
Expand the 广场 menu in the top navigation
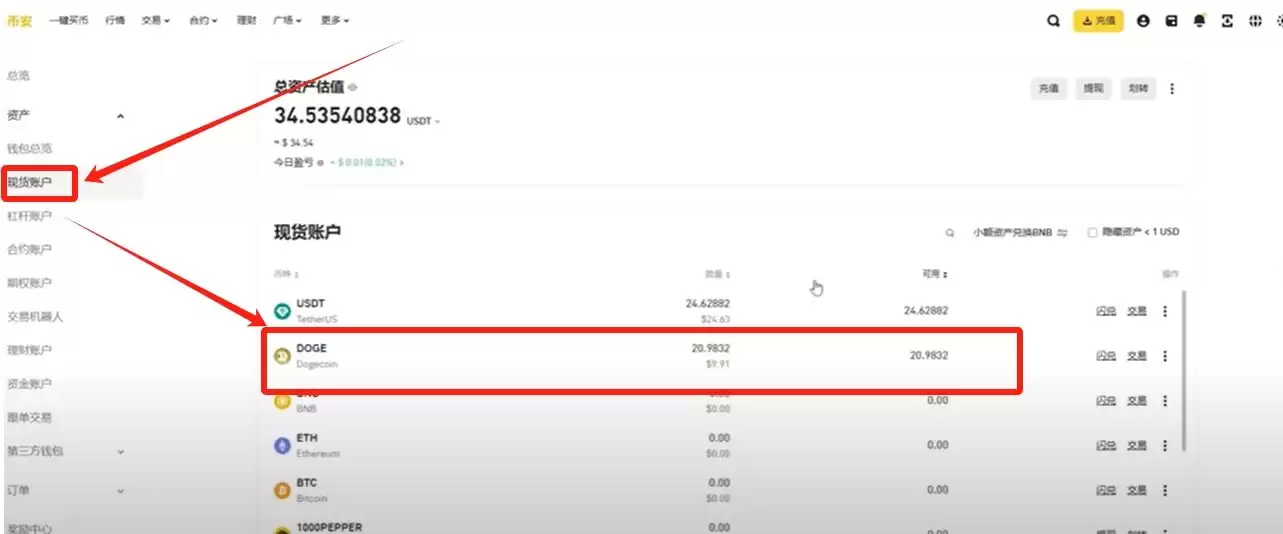(x=287, y=20)
